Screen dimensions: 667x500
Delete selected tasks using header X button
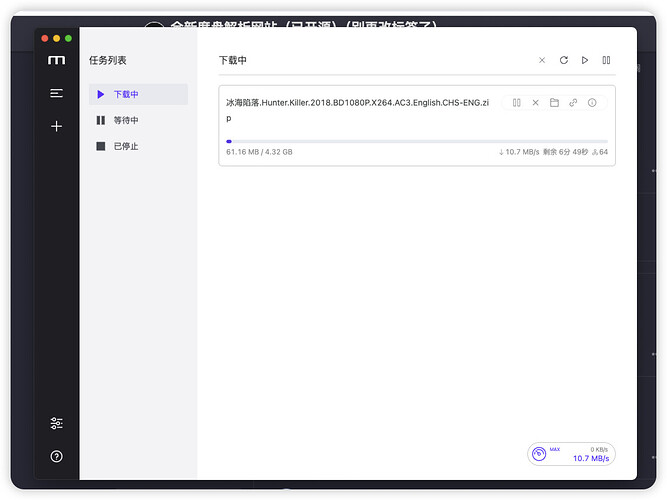coord(542,60)
